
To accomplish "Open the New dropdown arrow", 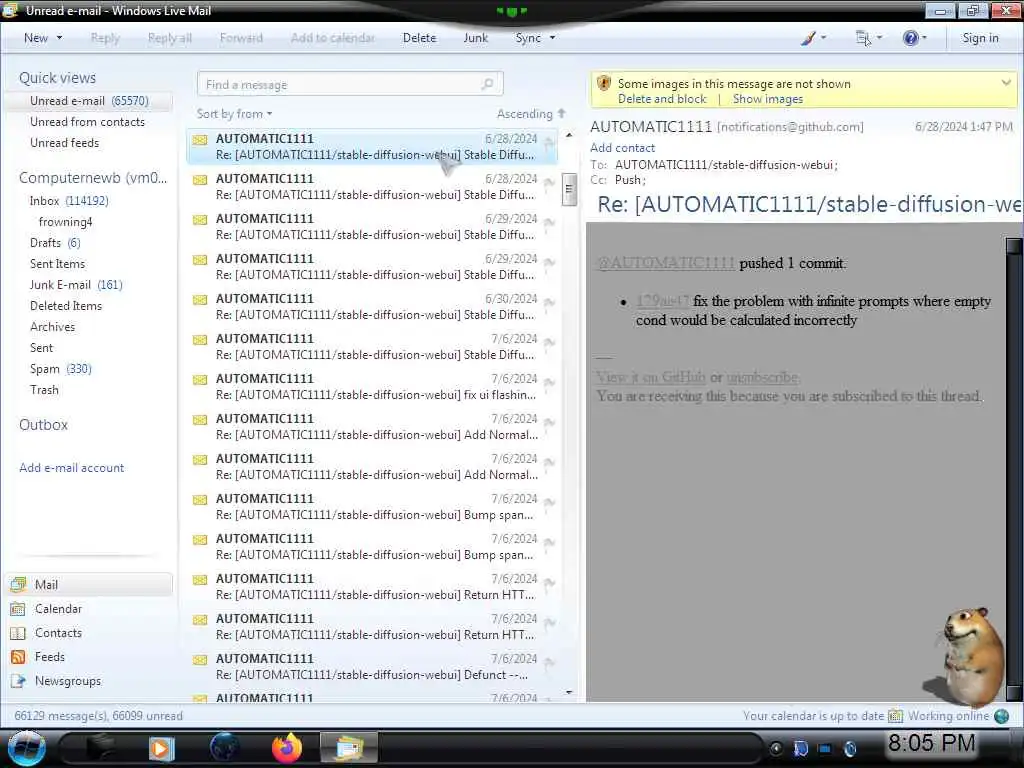I will click(x=59, y=38).
